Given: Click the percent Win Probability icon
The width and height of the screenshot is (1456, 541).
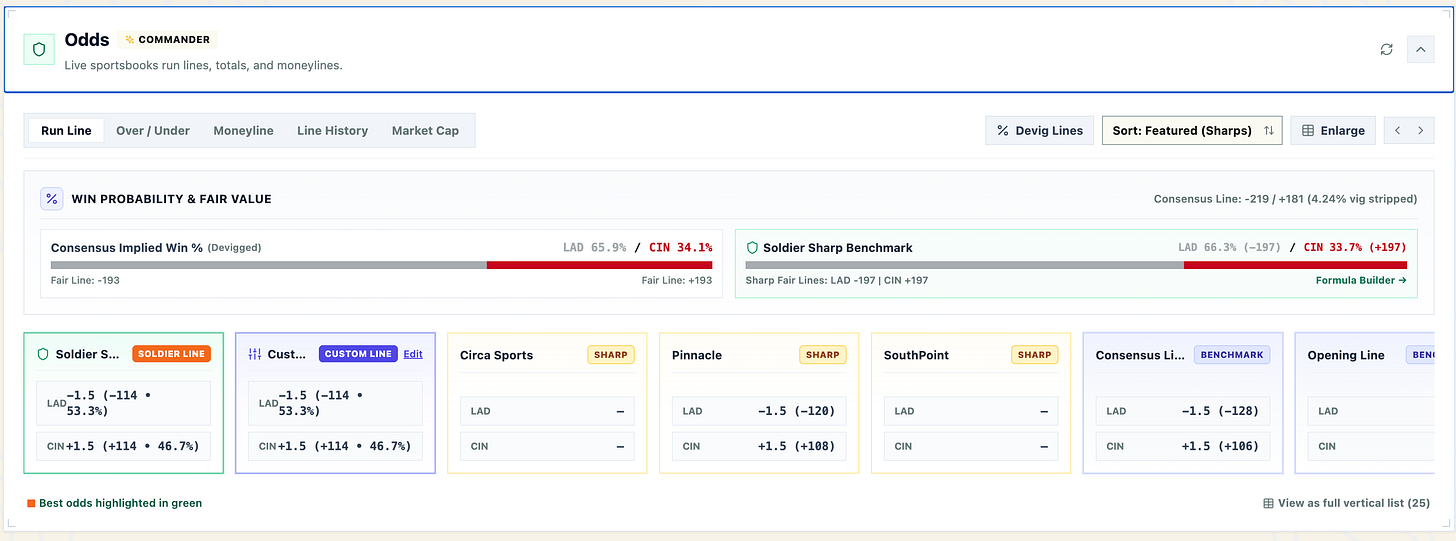Looking at the screenshot, I should [x=52, y=199].
